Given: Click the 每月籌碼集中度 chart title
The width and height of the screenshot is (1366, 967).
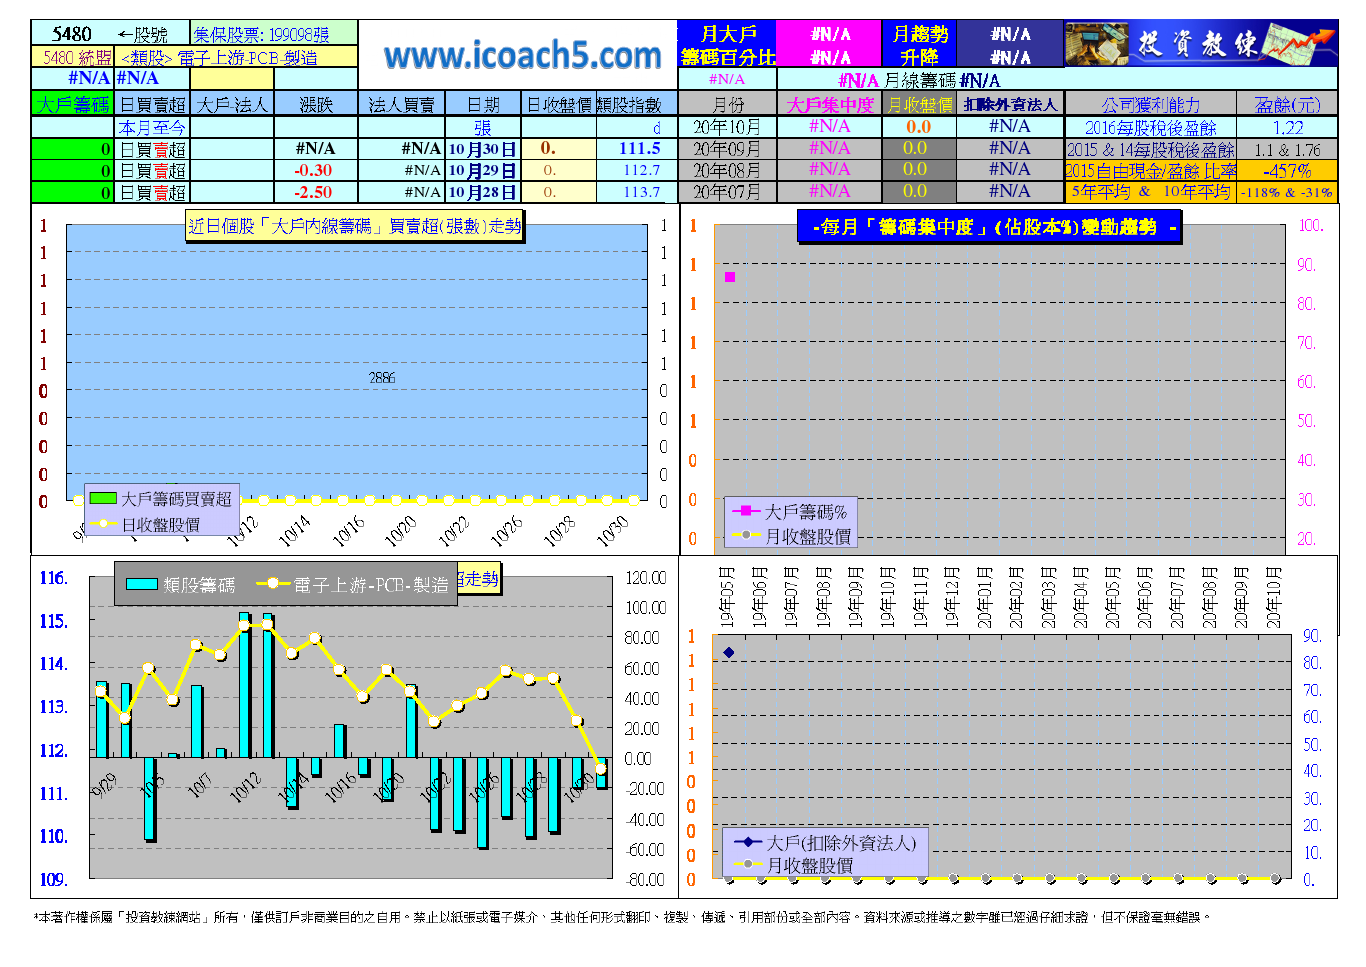Looking at the screenshot, I should pyautogui.click(x=990, y=227).
